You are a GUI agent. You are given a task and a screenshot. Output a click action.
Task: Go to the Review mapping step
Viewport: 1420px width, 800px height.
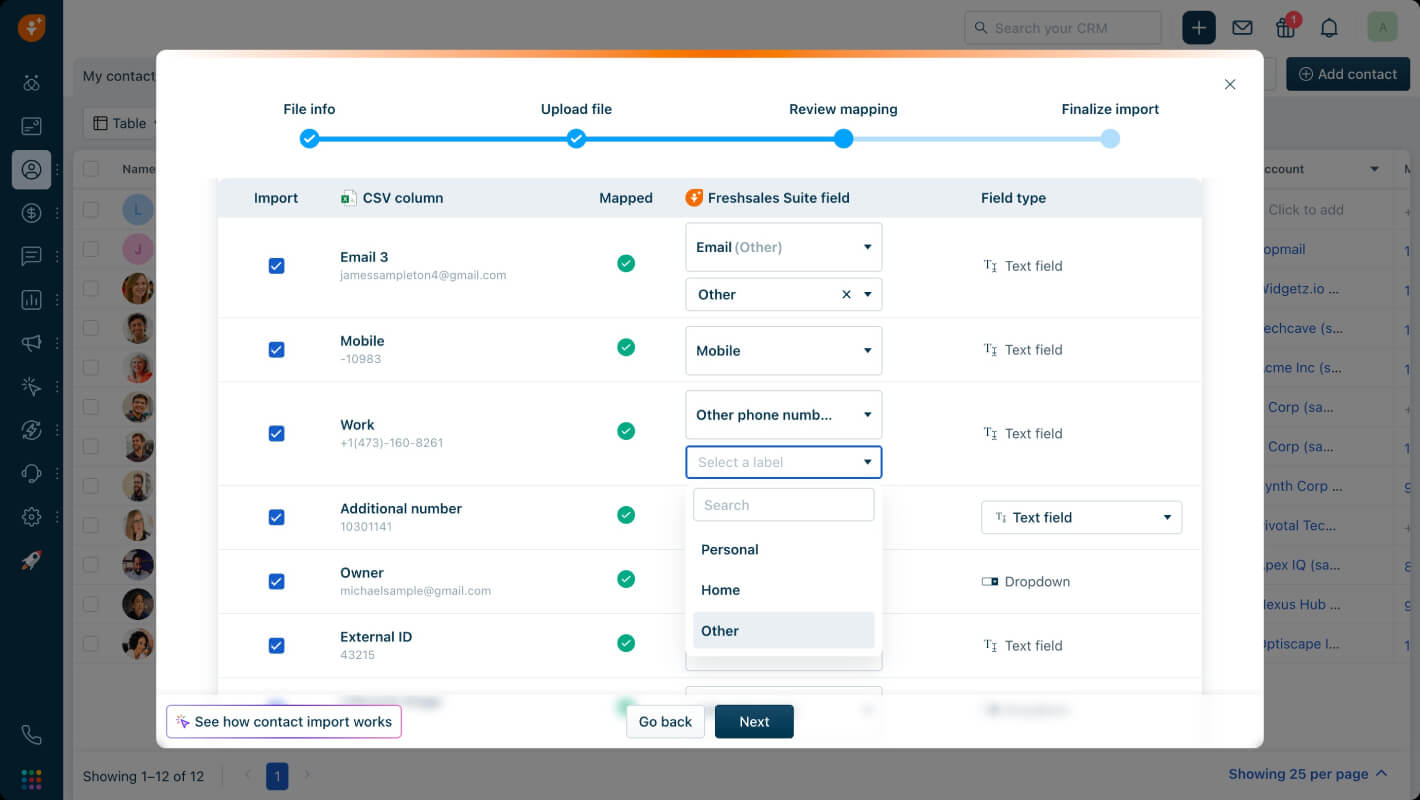[x=843, y=139]
